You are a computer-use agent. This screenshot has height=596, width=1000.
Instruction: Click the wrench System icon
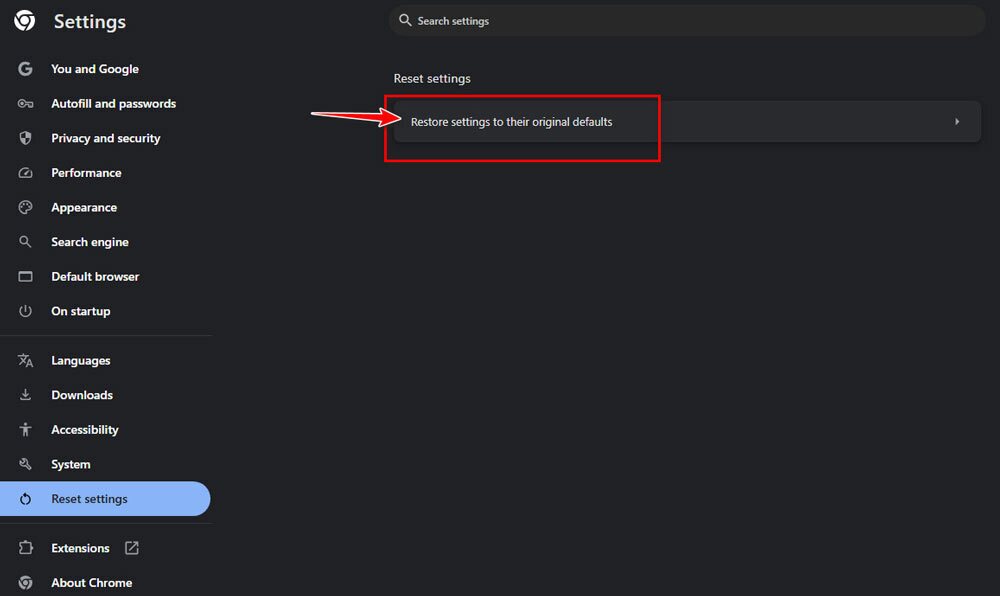25,464
